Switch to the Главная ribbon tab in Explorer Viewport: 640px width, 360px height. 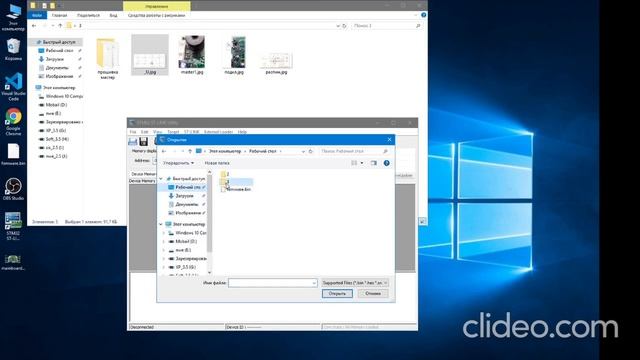click(60, 15)
